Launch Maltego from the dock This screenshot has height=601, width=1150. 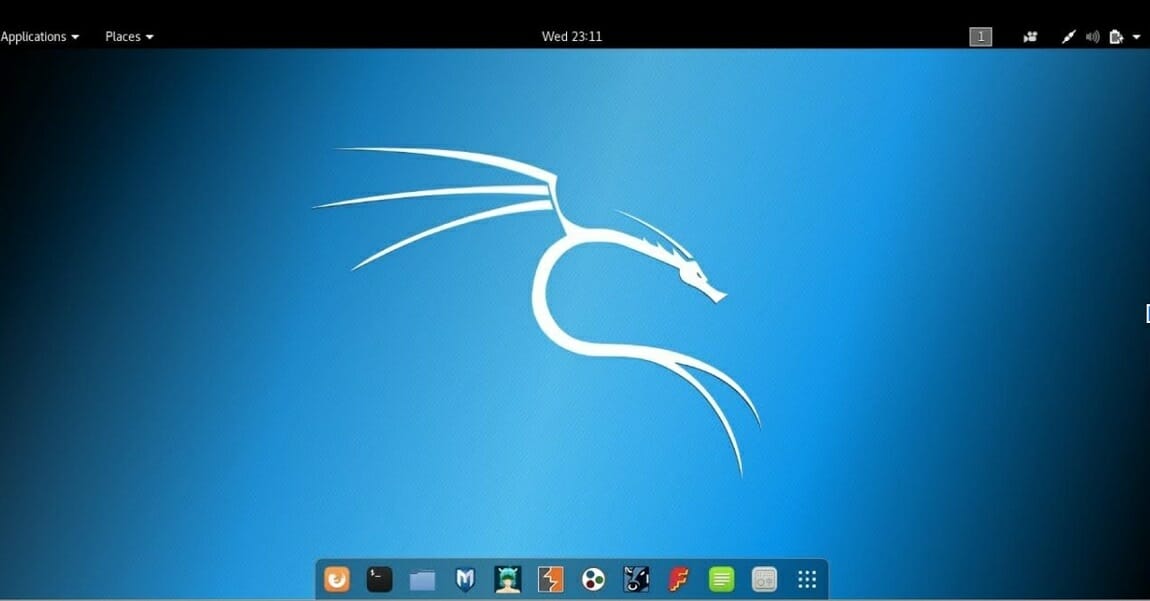[594, 579]
